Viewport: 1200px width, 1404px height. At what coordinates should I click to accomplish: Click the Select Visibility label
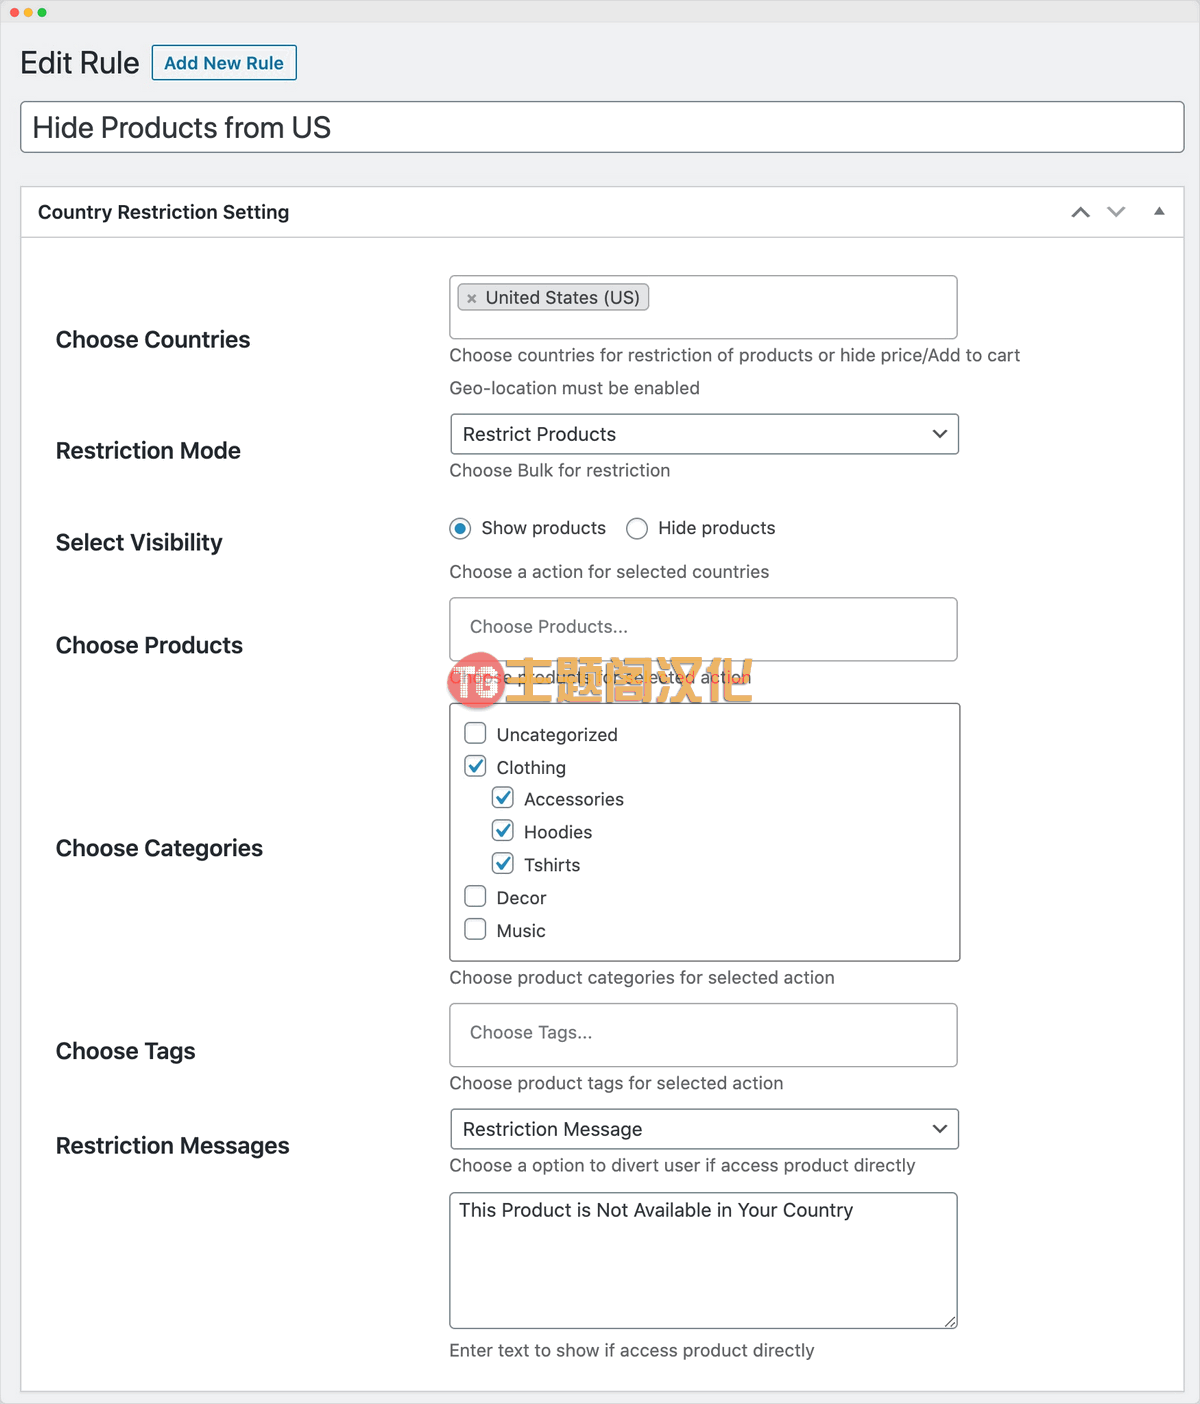click(139, 543)
